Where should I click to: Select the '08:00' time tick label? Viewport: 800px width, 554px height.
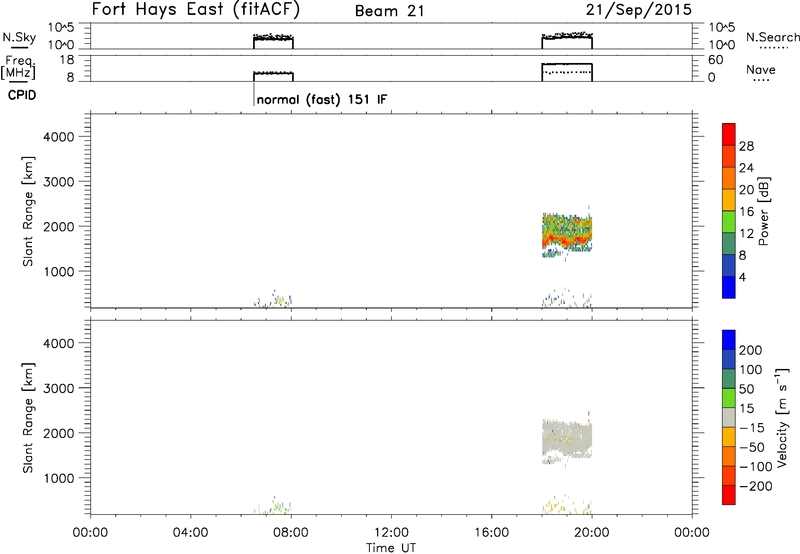click(291, 533)
